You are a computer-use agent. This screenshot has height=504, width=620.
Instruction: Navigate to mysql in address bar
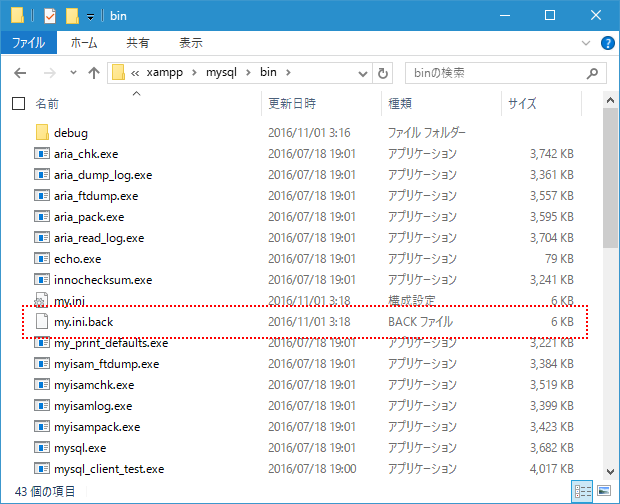[x=221, y=73]
